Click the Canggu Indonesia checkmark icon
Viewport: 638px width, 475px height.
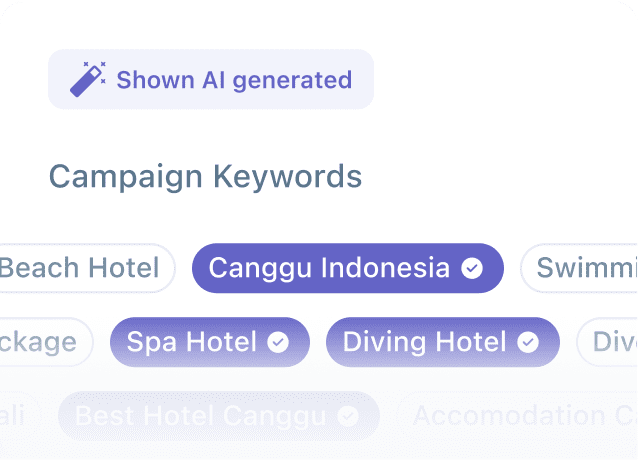pyautogui.click(x=472, y=268)
